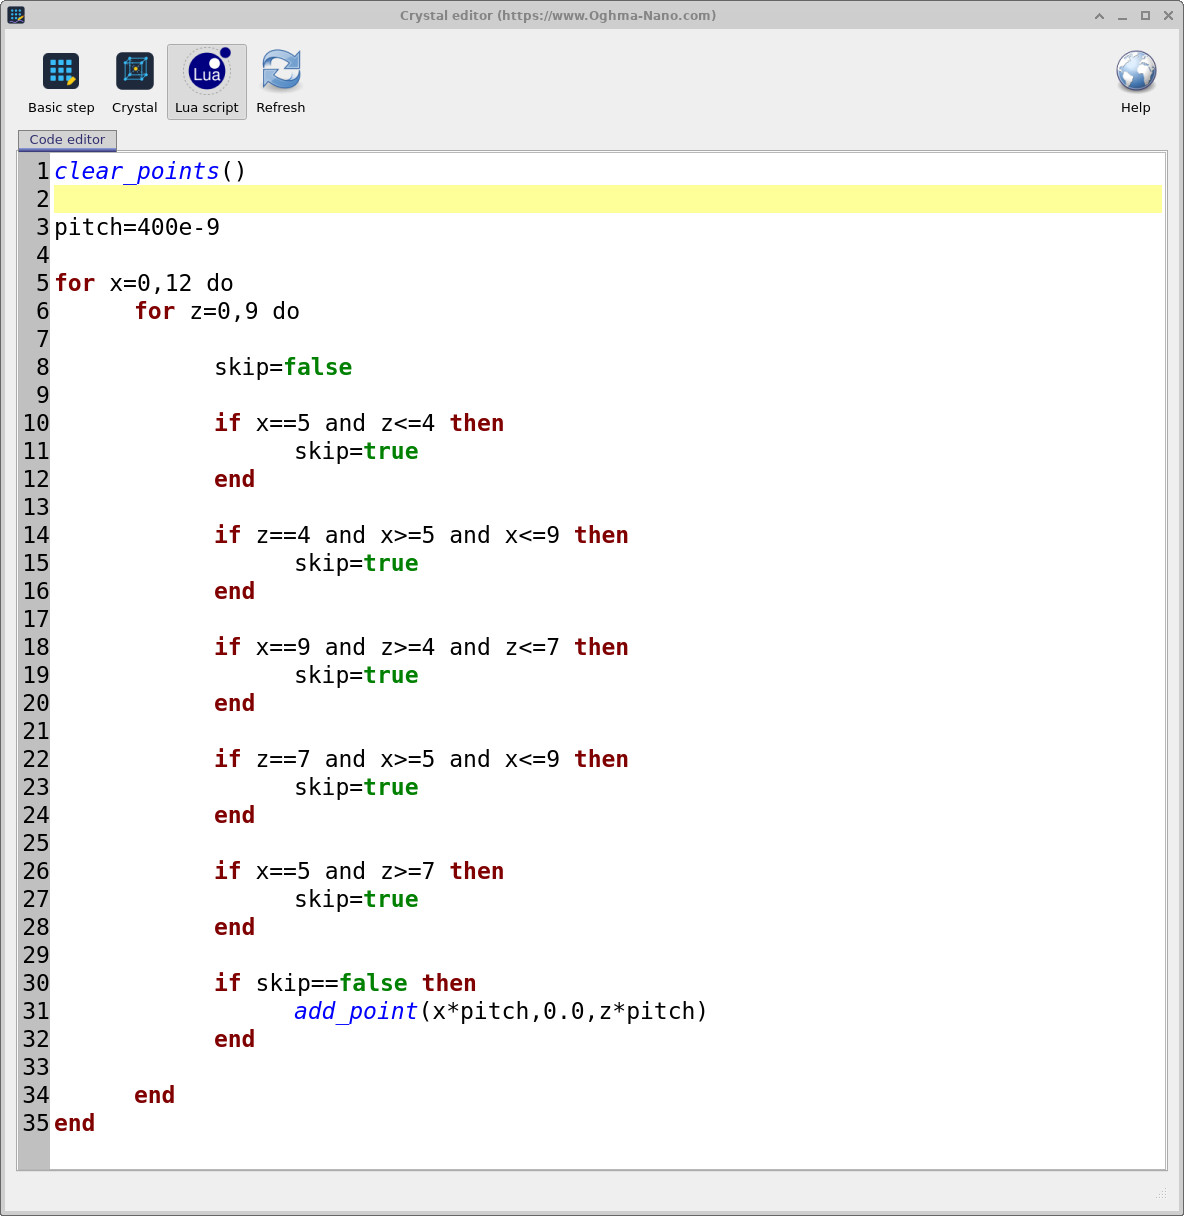Click the 'end' on line 12
This screenshot has width=1184, height=1216.
(234, 479)
